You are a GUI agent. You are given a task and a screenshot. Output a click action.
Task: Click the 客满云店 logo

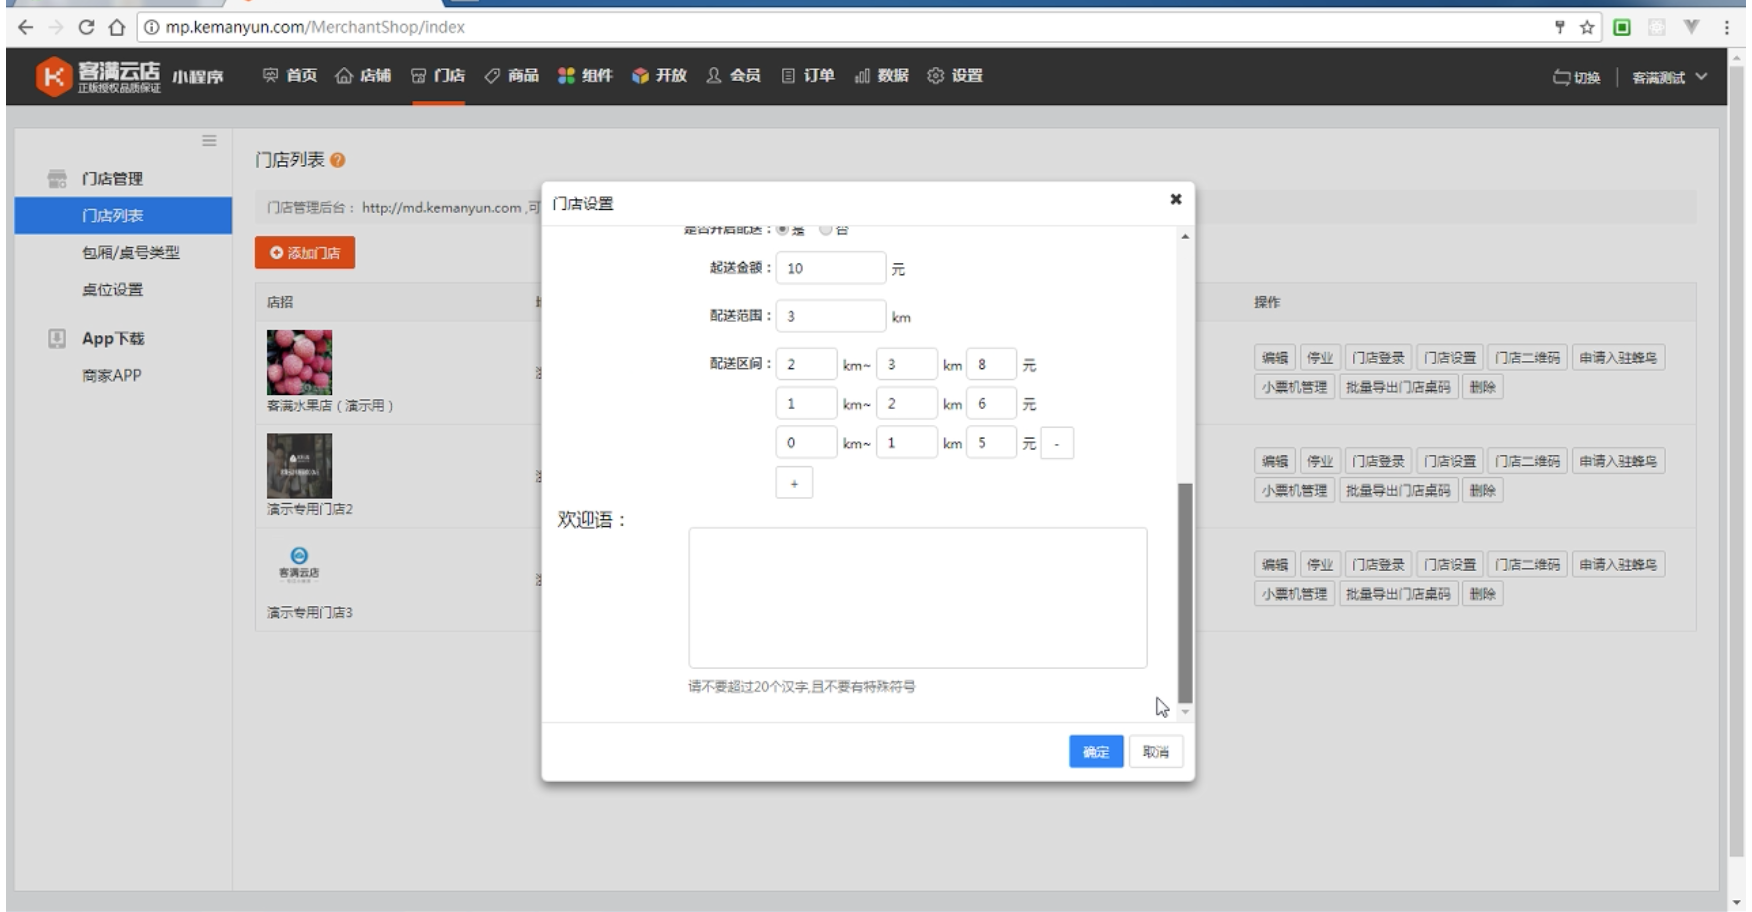coord(98,76)
